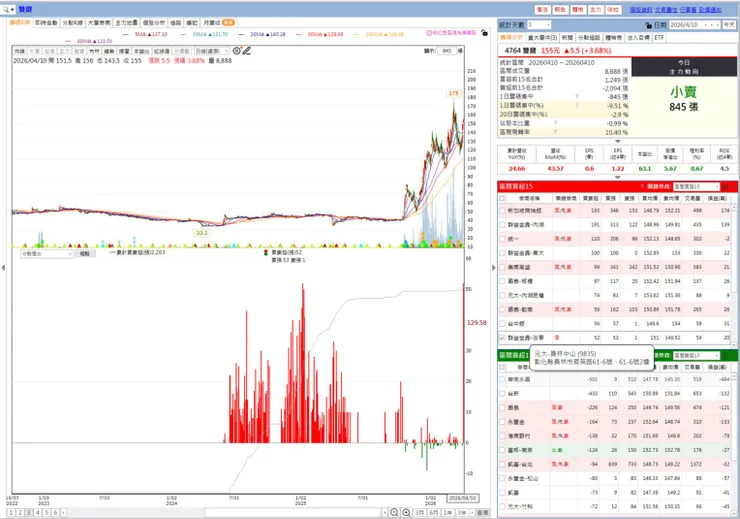
Task: Click the 60MA legend line
Action: 320,34
